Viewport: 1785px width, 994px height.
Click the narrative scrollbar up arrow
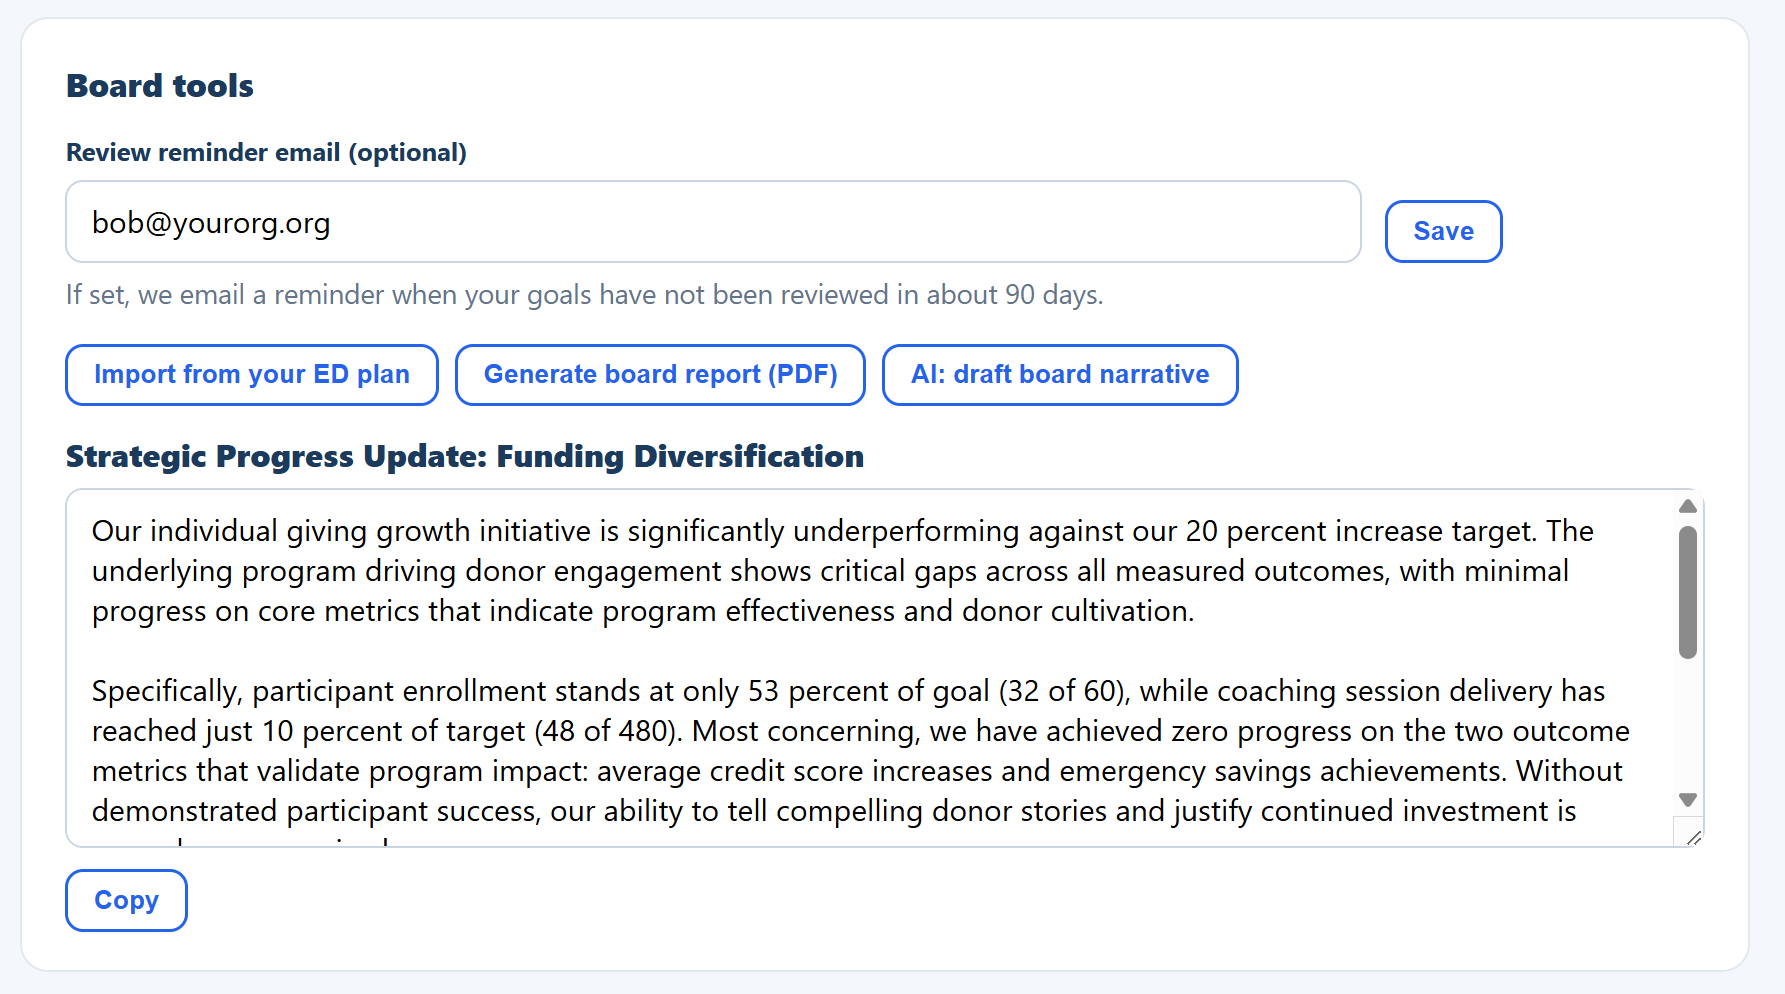[1688, 506]
